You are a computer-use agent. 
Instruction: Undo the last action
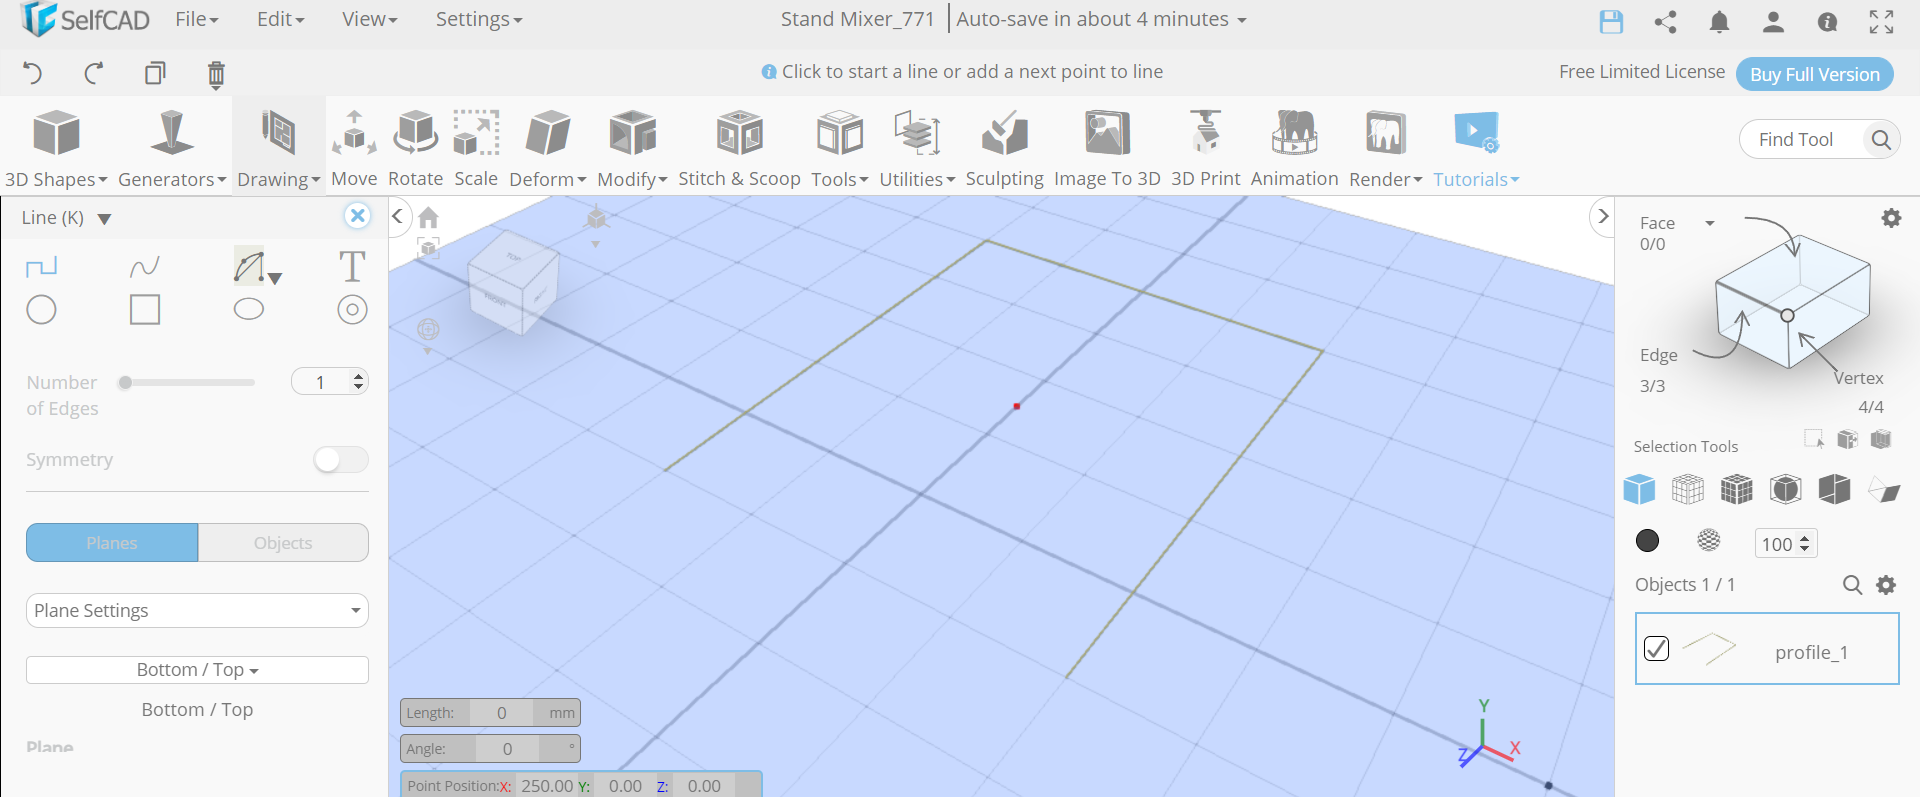point(32,73)
